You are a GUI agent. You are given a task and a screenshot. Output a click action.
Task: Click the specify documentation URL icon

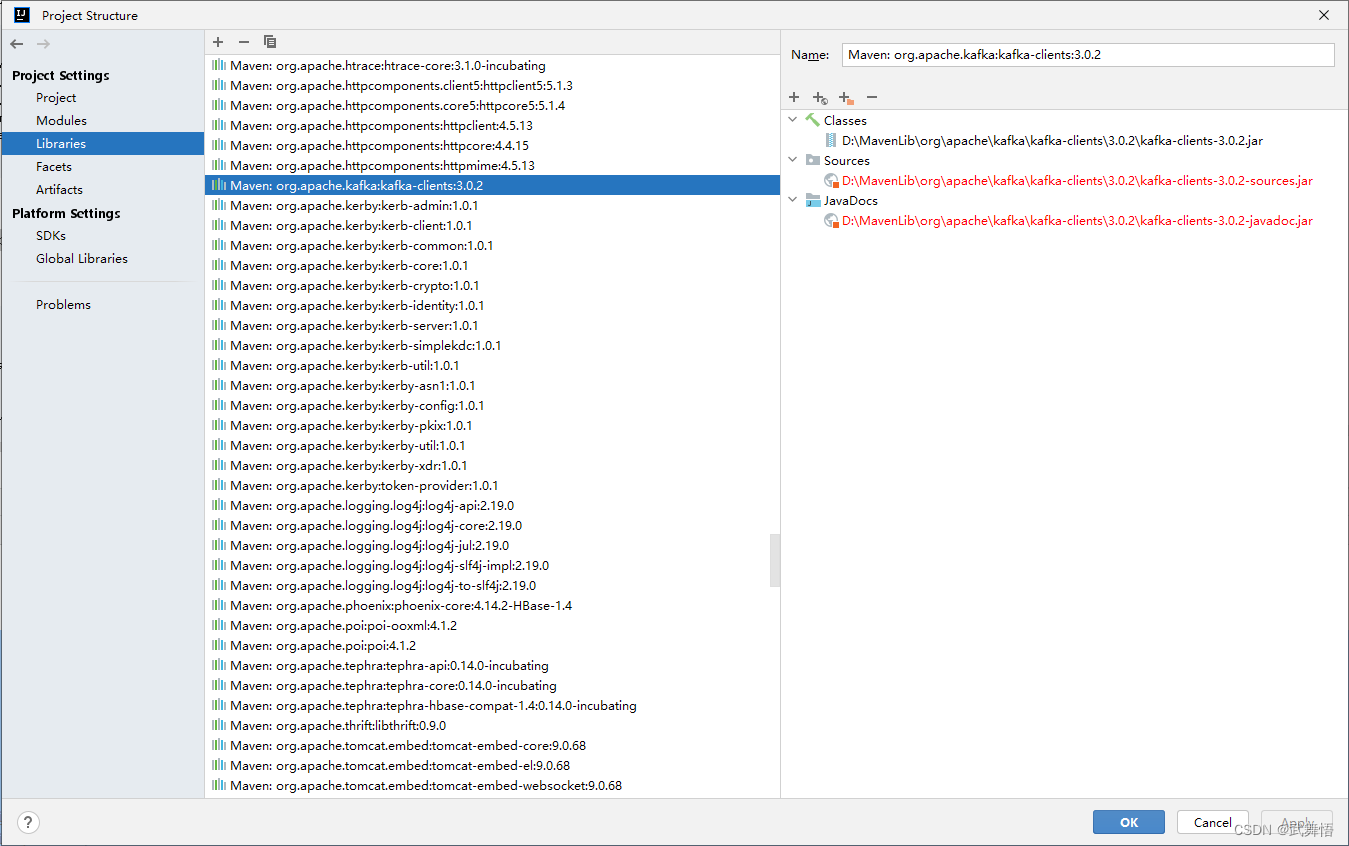[820, 97]
